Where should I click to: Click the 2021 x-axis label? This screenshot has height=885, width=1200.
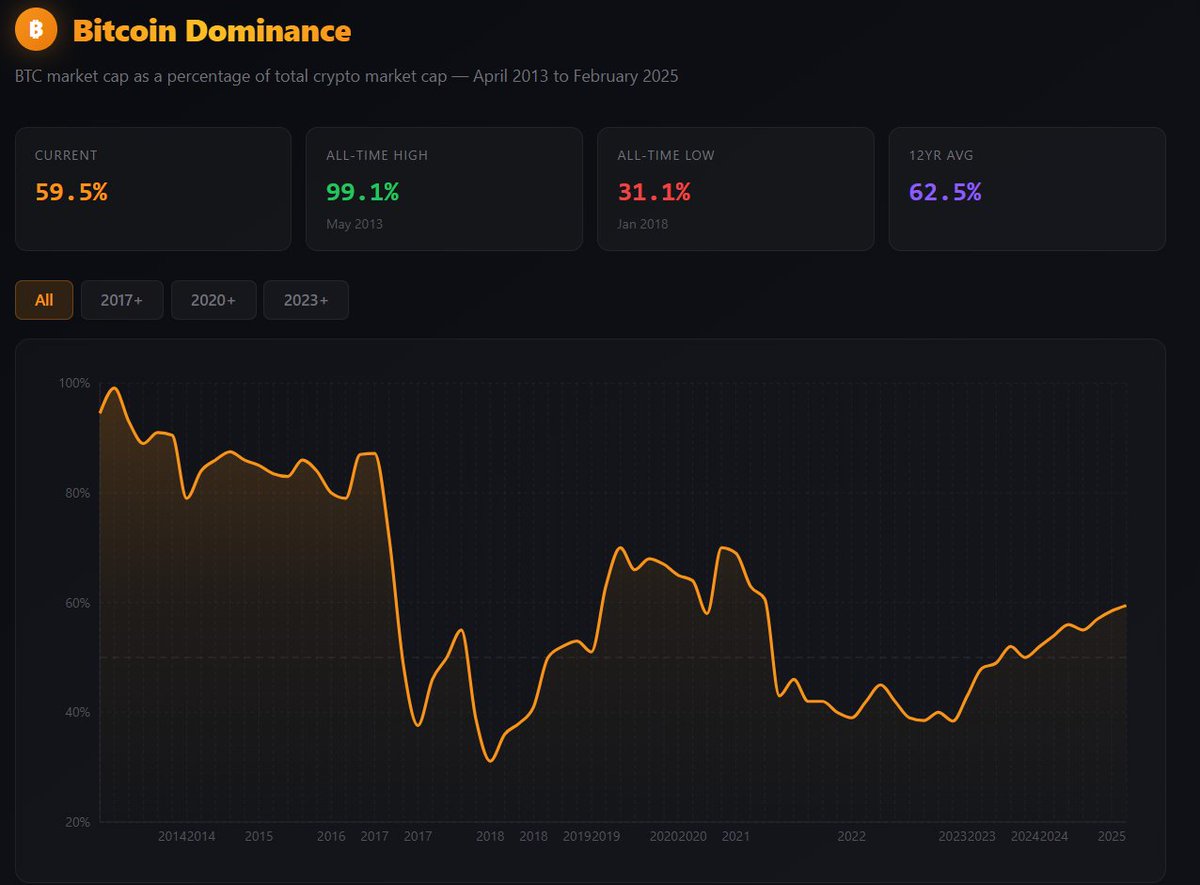(x=736, y=836)
